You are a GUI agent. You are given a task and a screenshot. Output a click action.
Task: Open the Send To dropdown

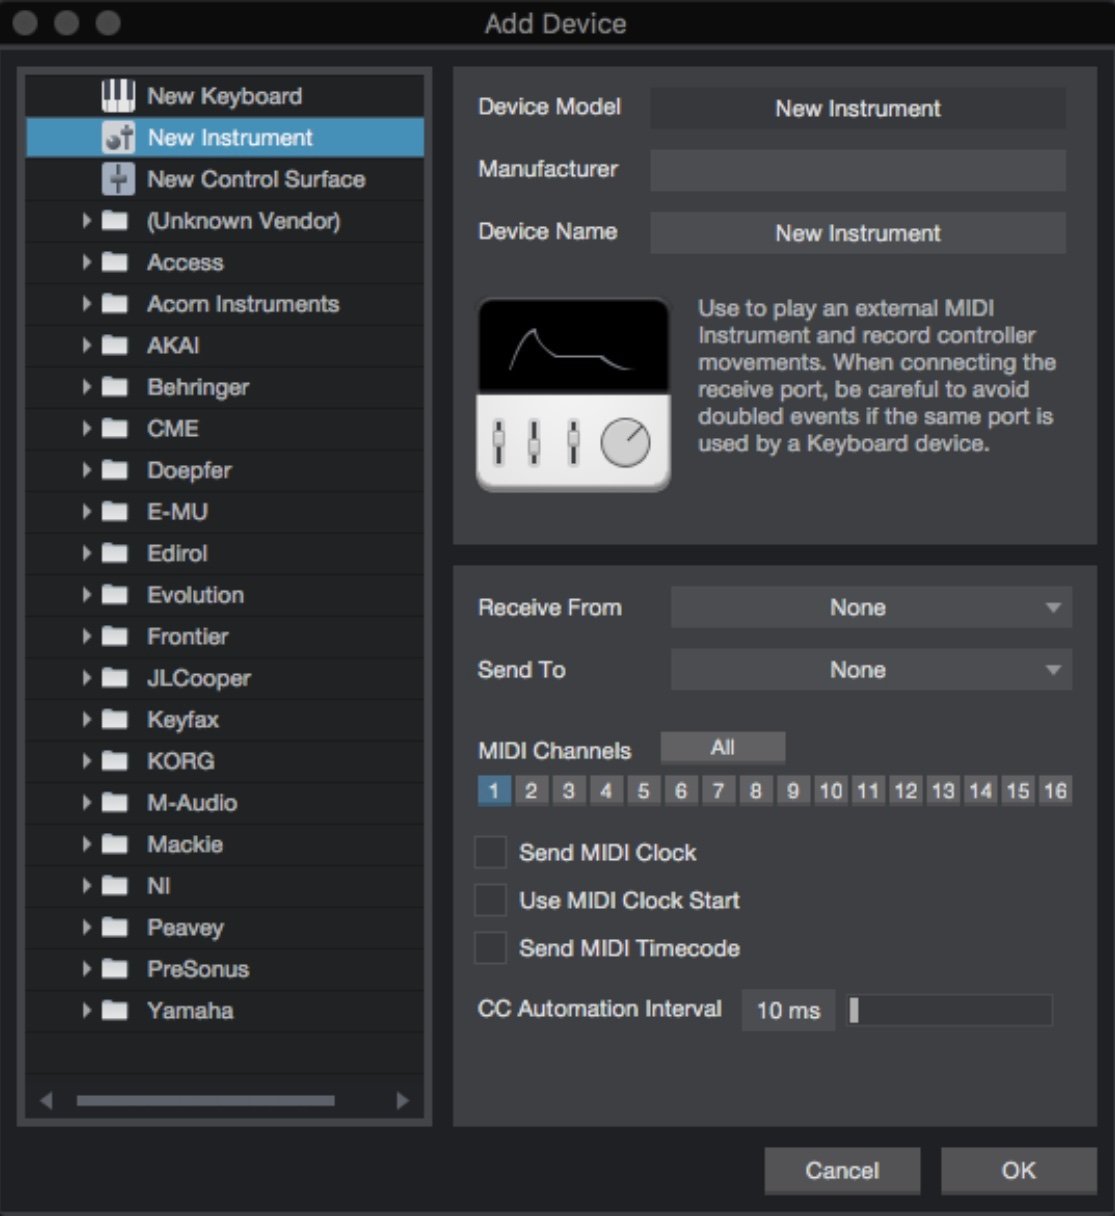(871, 670)
